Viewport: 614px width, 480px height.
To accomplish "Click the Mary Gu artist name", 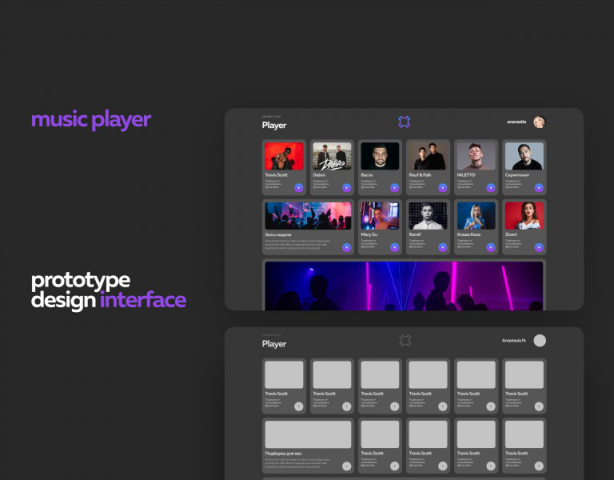I will pyautogui.click(x=369, y=235).
